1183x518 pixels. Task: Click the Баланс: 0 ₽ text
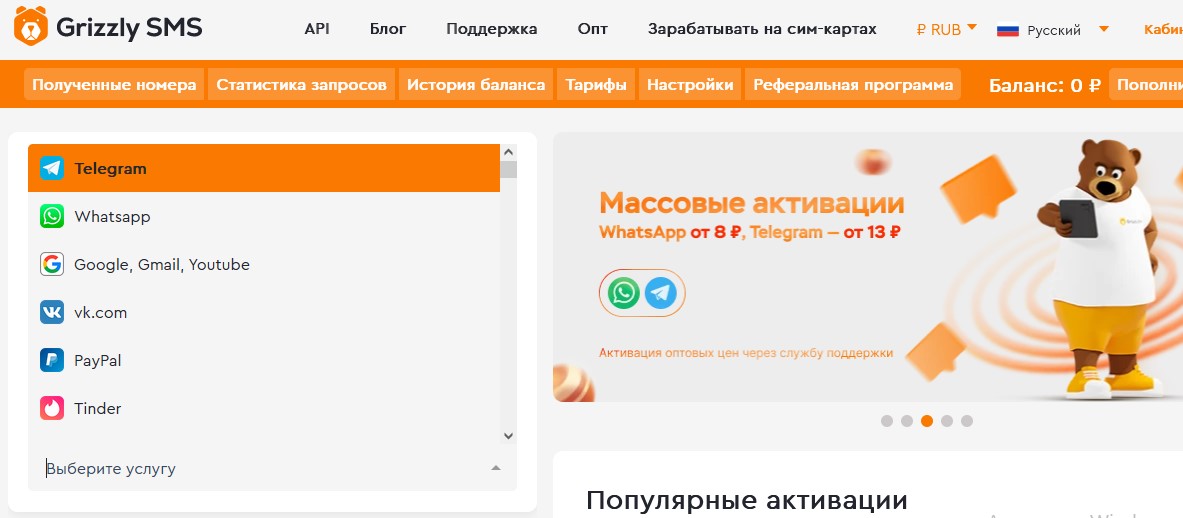point(1045,85)
